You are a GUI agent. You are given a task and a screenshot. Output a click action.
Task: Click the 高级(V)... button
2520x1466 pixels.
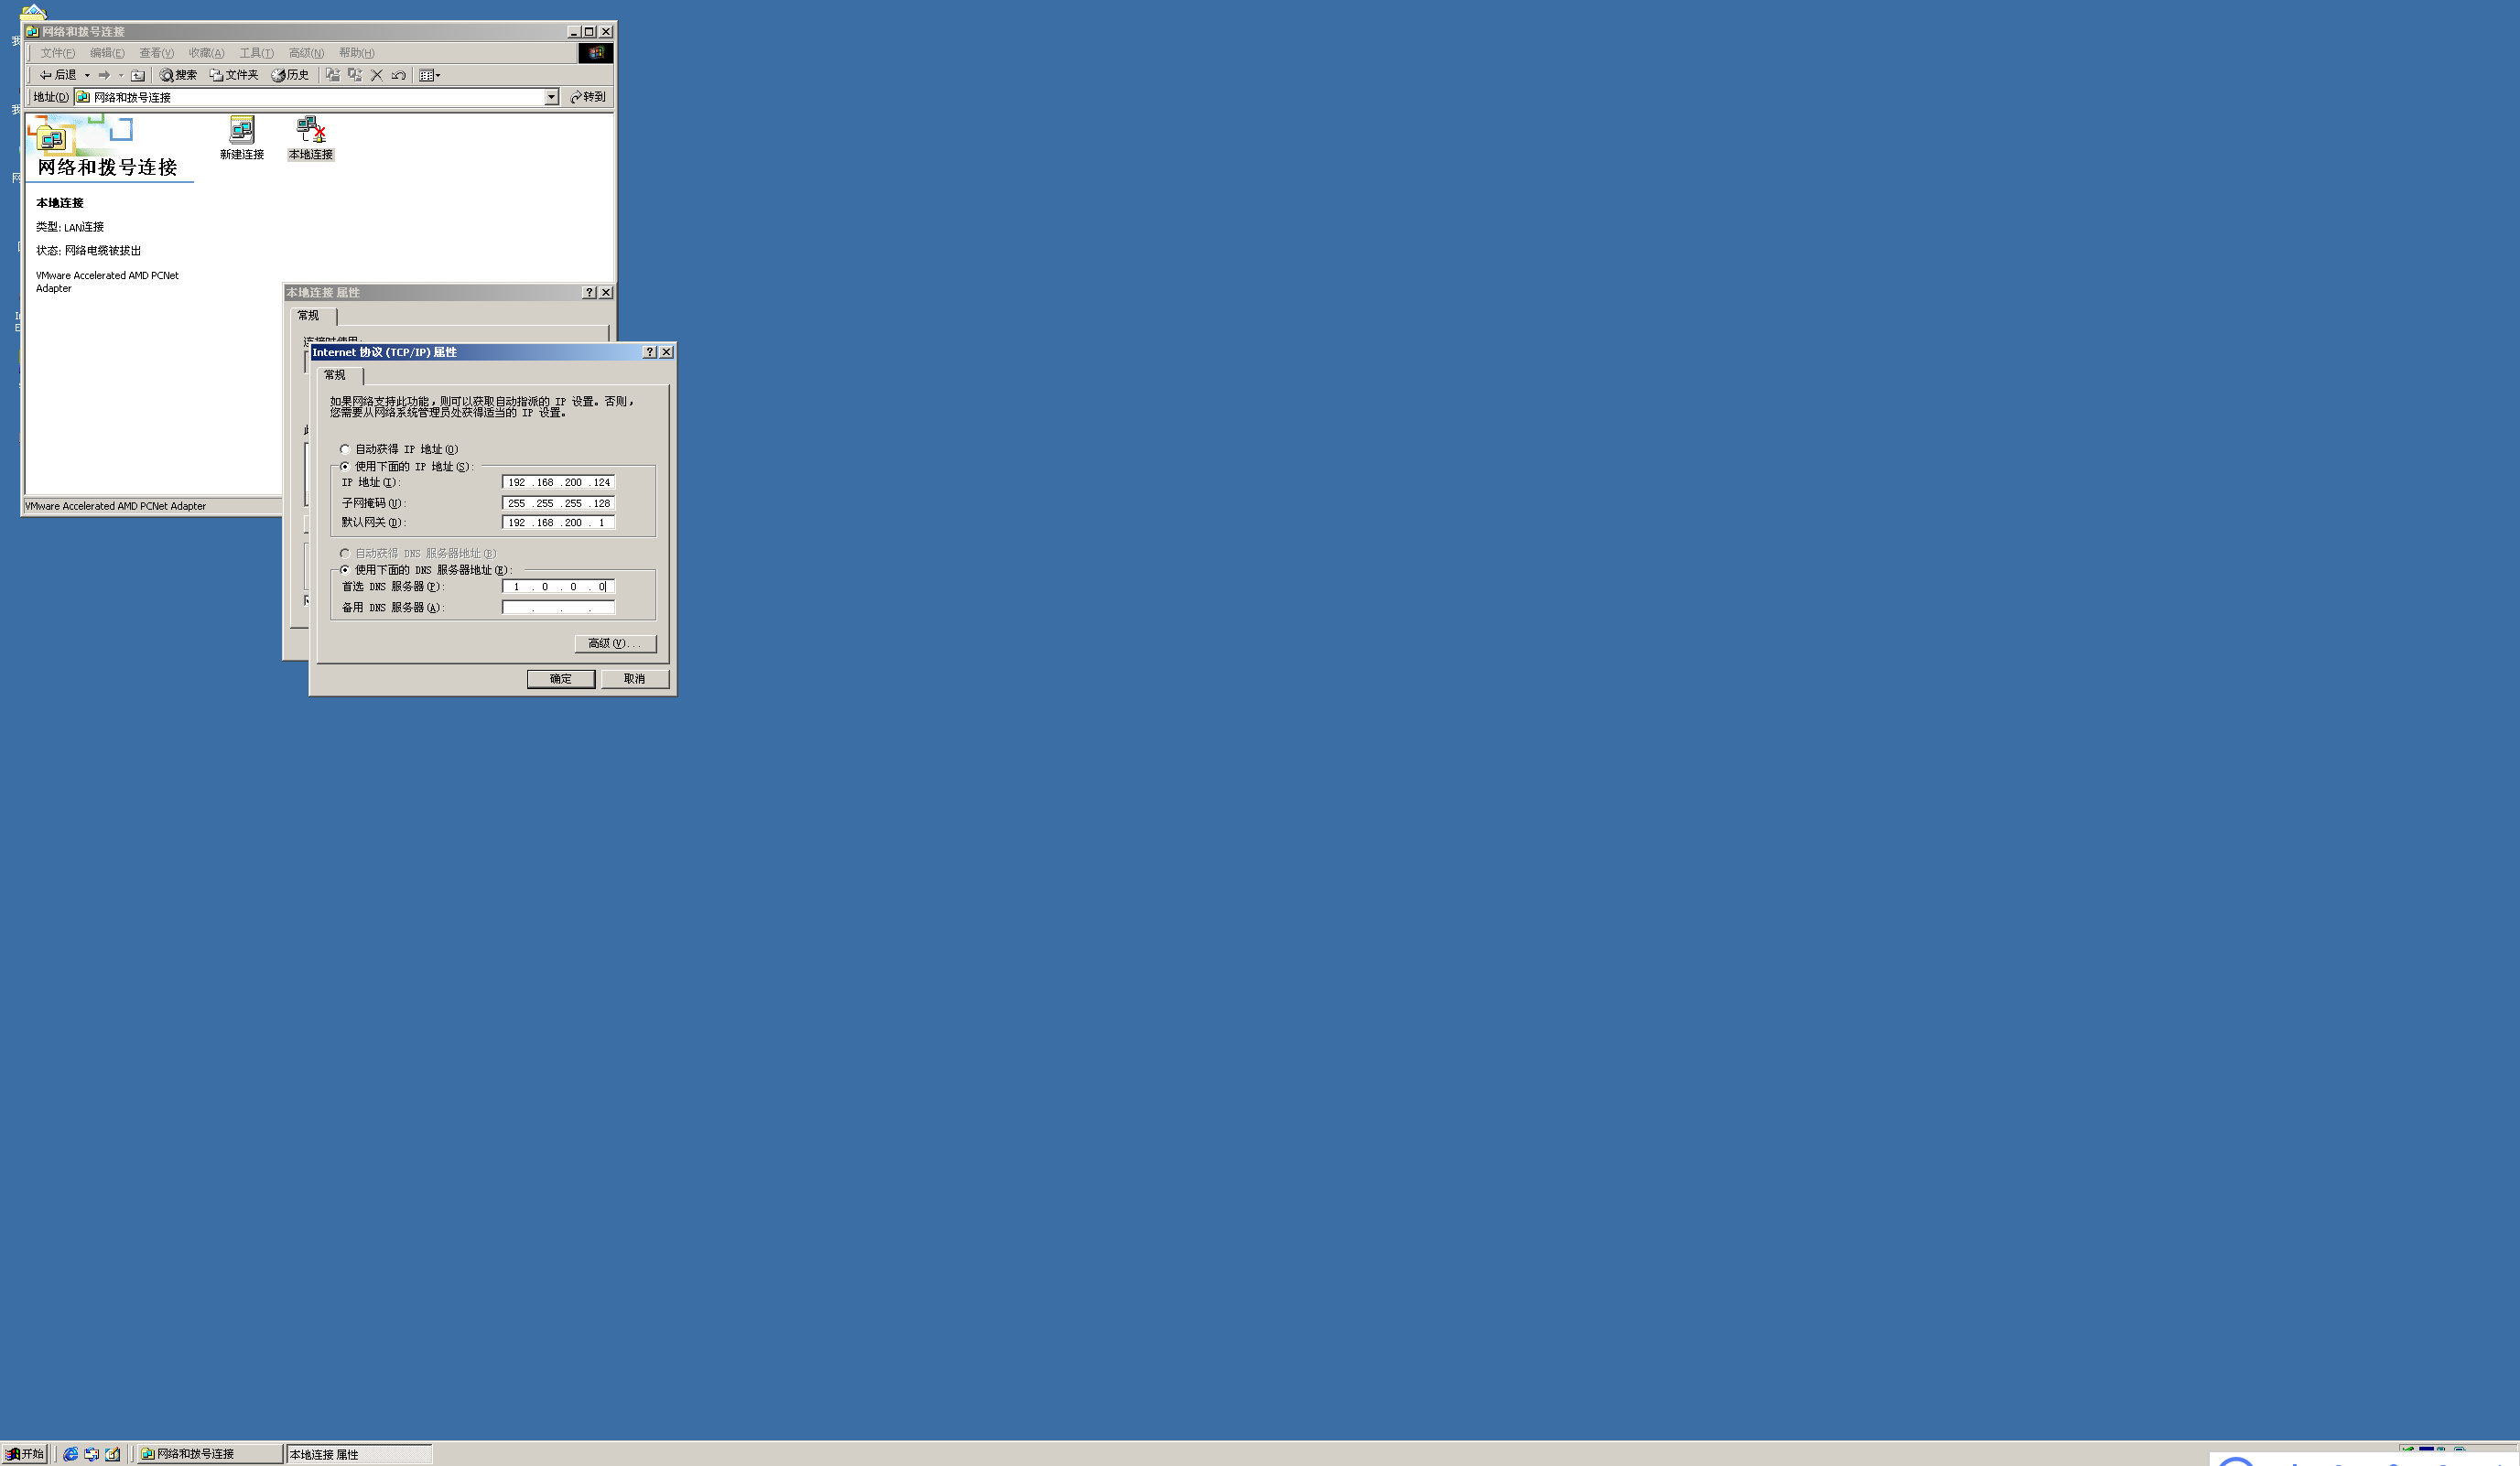coord(615,643)
